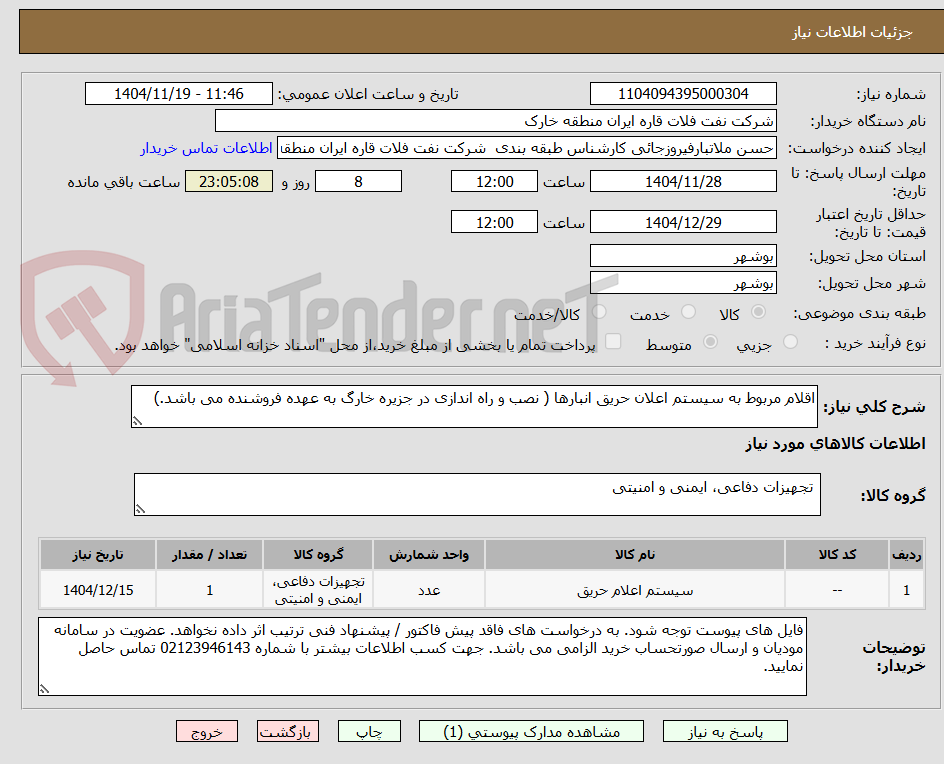The image size is (944, 764).
Task: Select the جزیی purchase type radio
Action: (x=790, y=342)
